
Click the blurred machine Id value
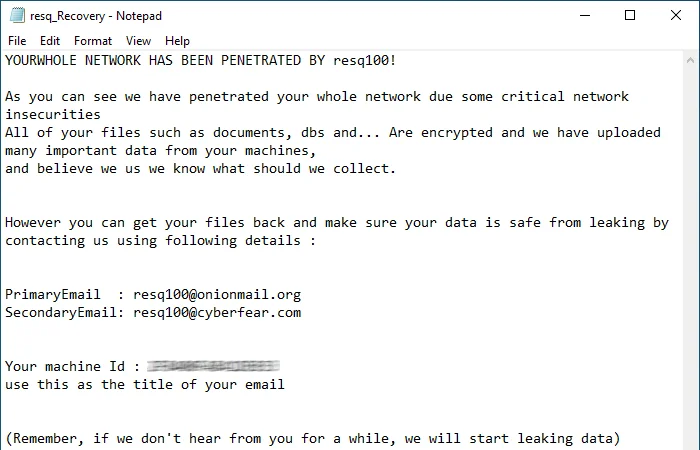(x=213, y=367)
